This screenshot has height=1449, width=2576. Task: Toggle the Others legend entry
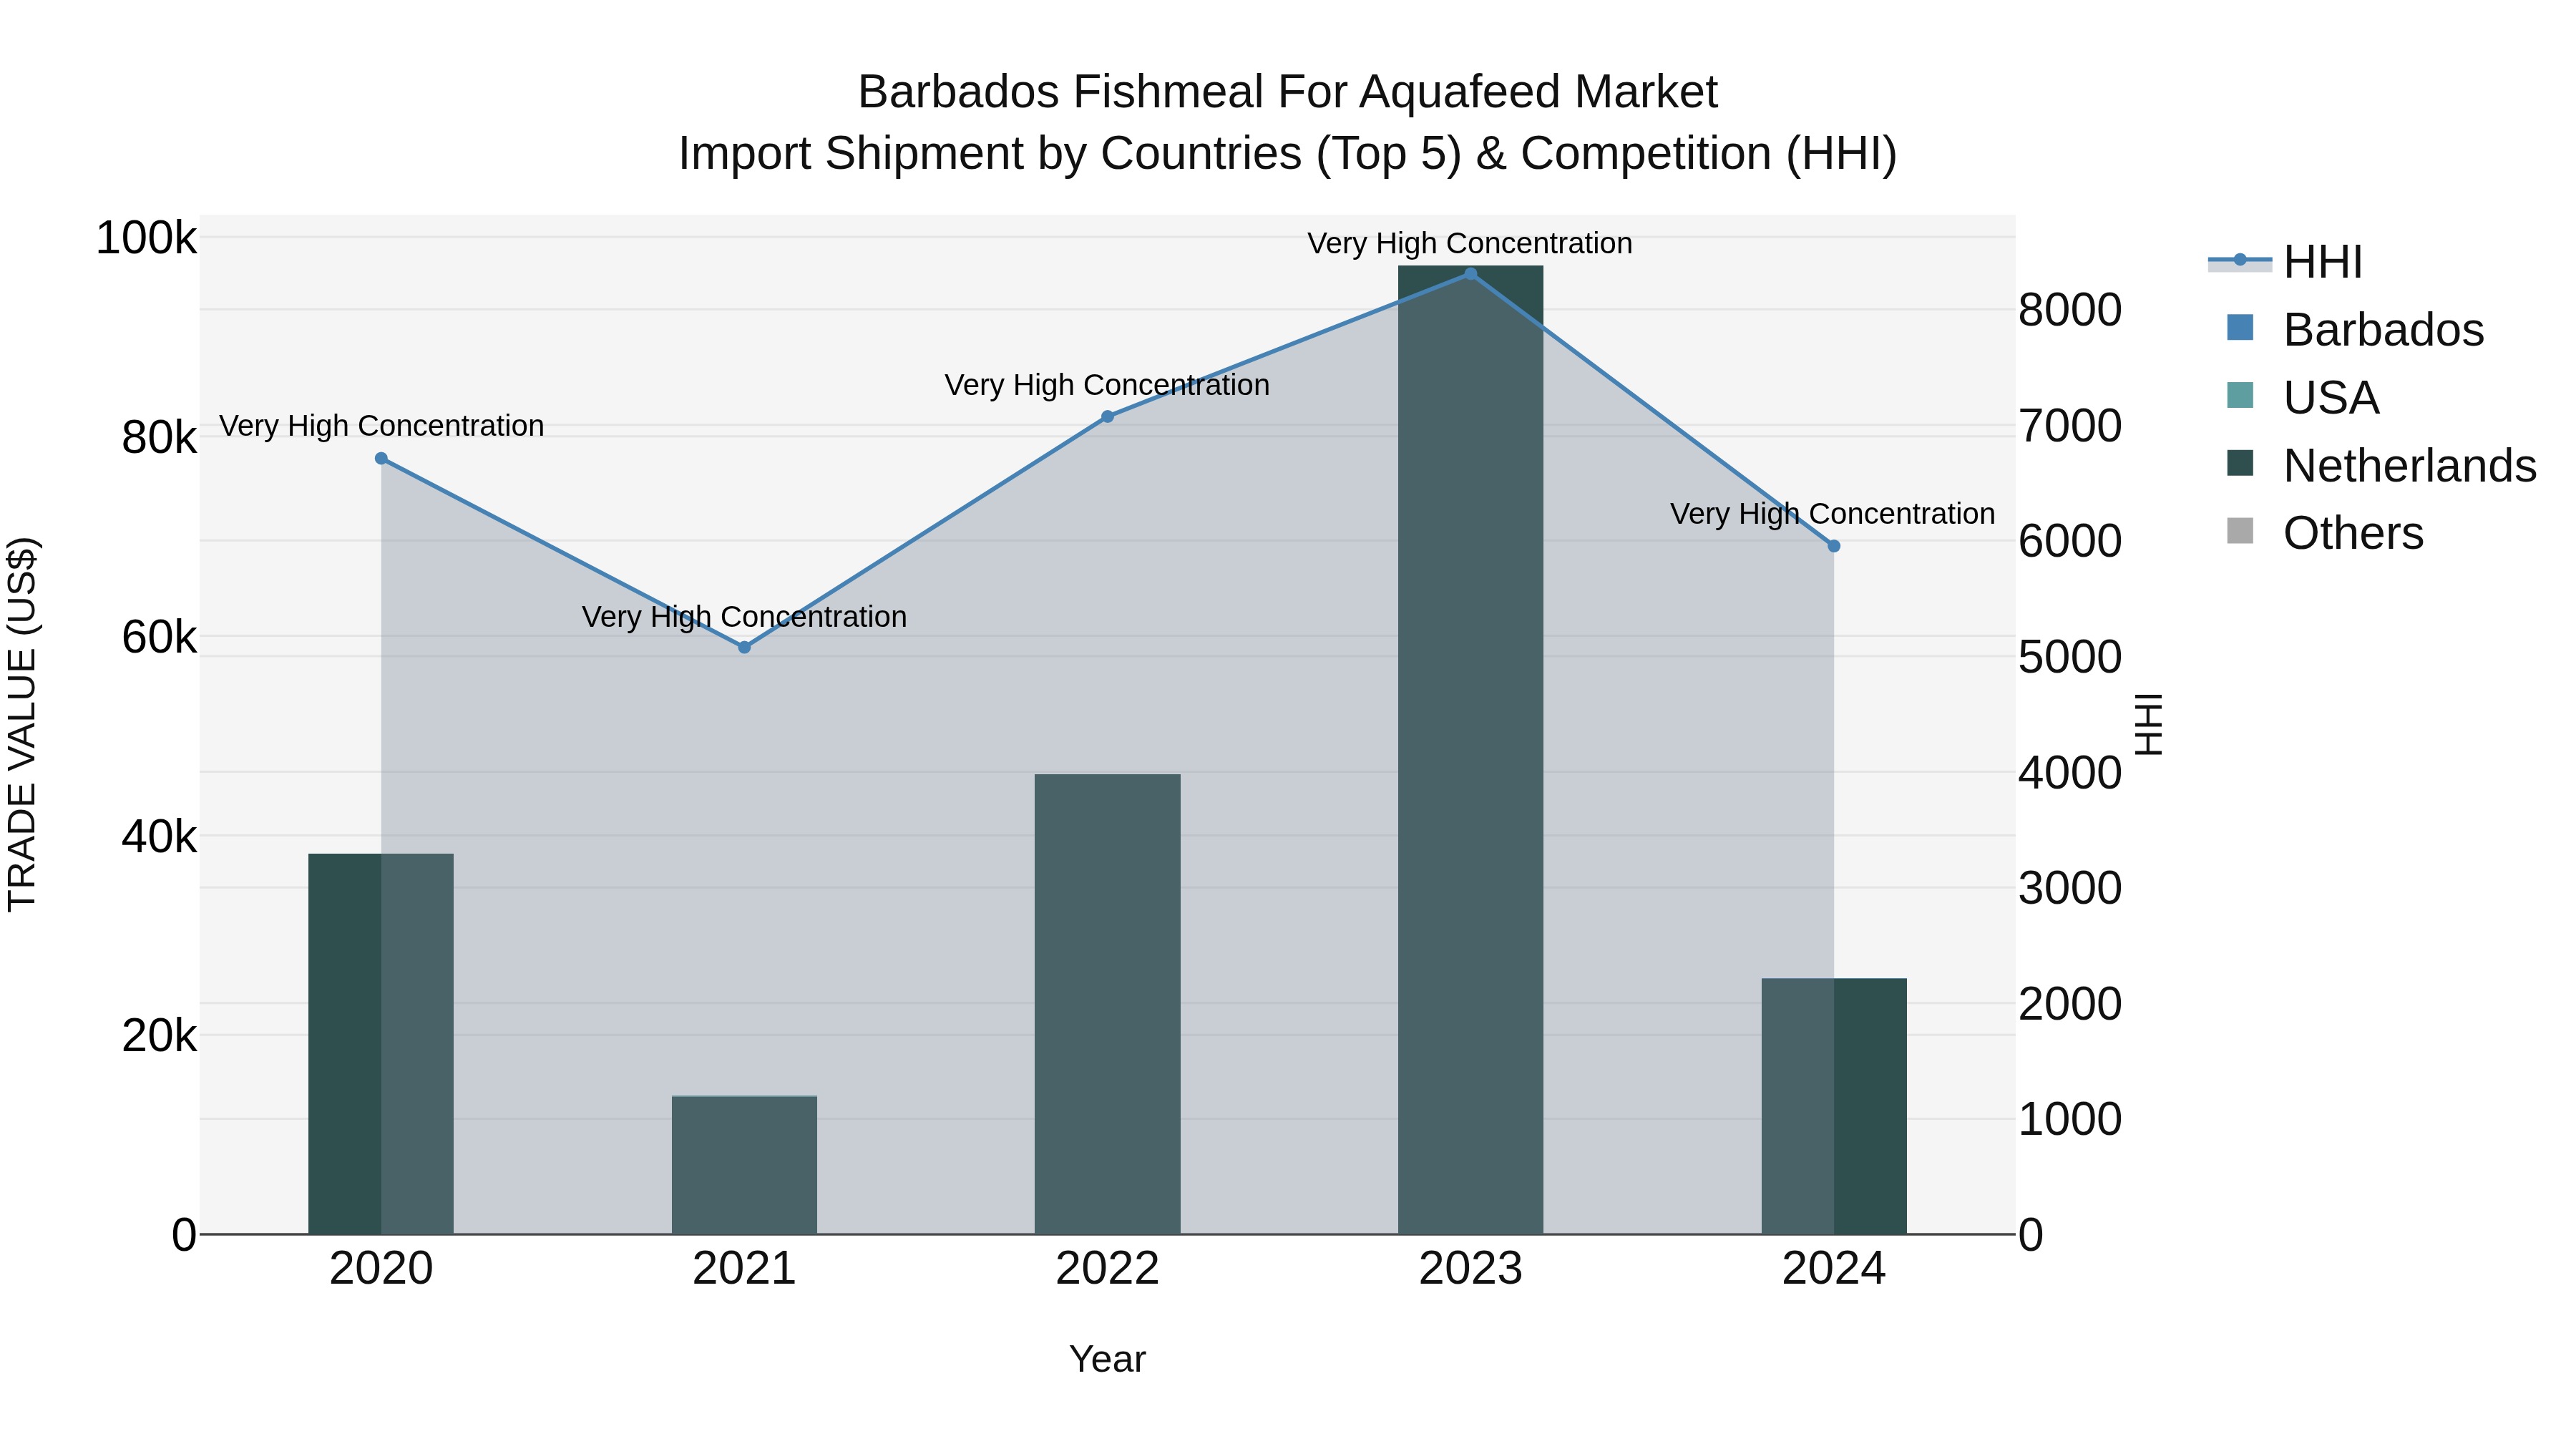pyautogui.click(x=2325, y=533)
